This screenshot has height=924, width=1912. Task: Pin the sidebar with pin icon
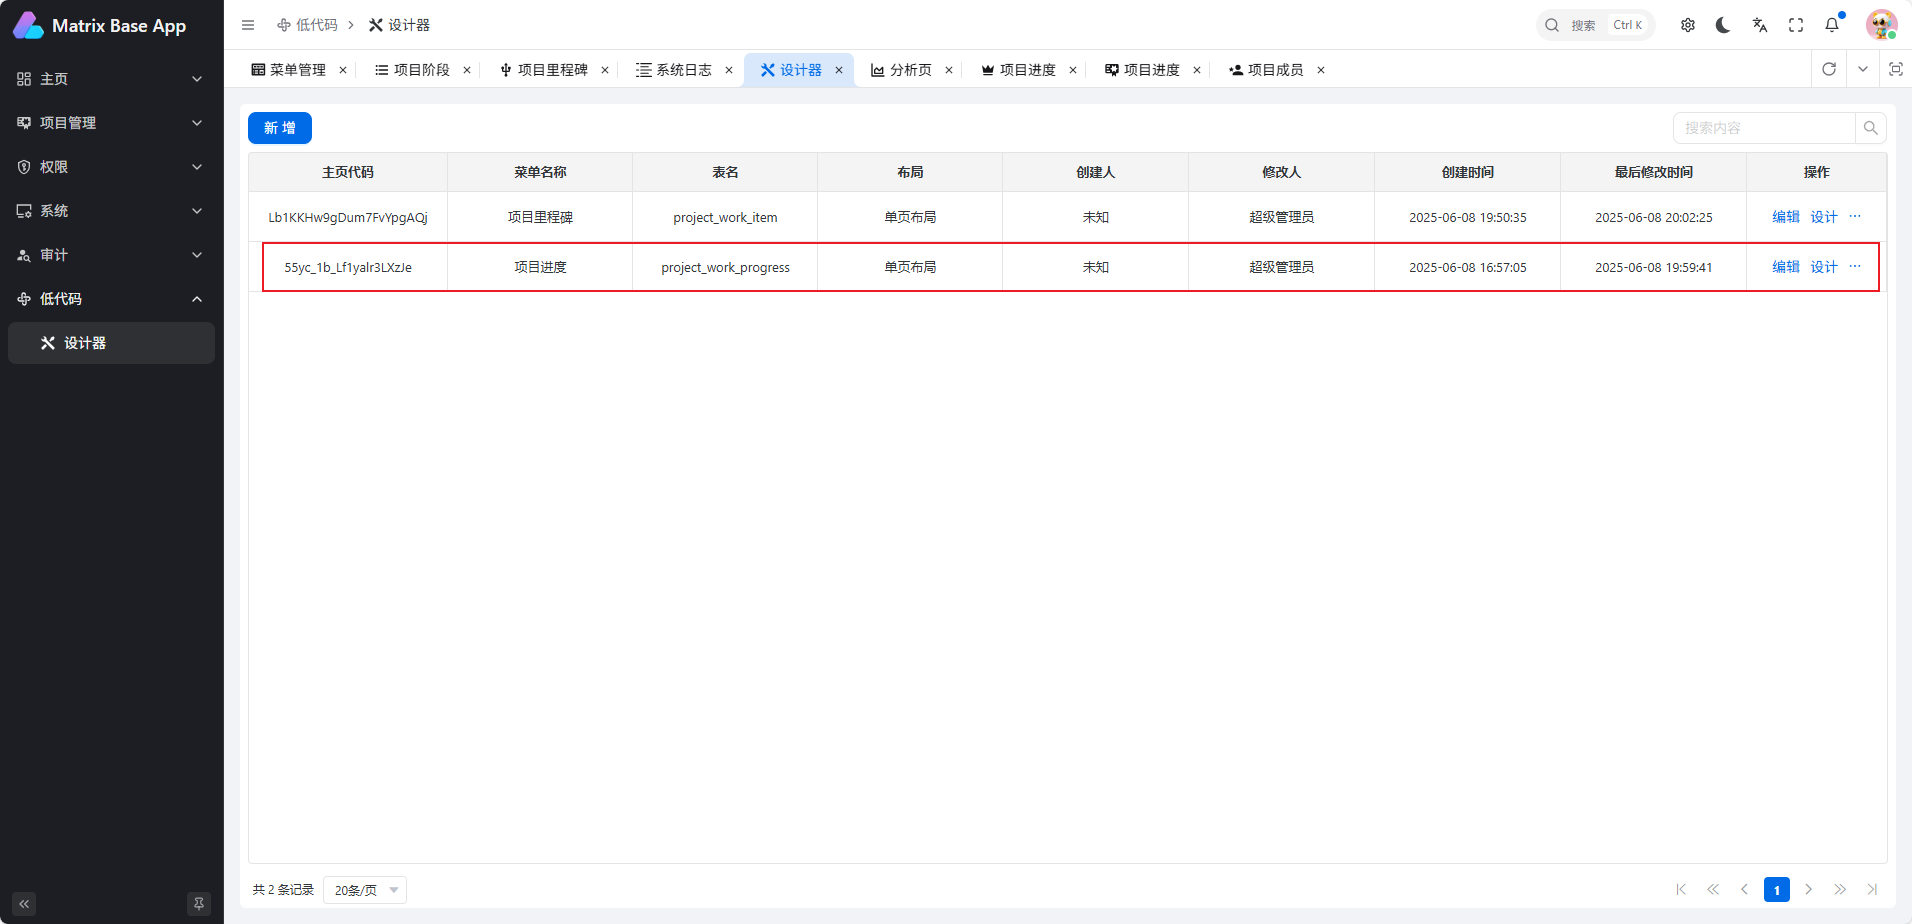199,904
